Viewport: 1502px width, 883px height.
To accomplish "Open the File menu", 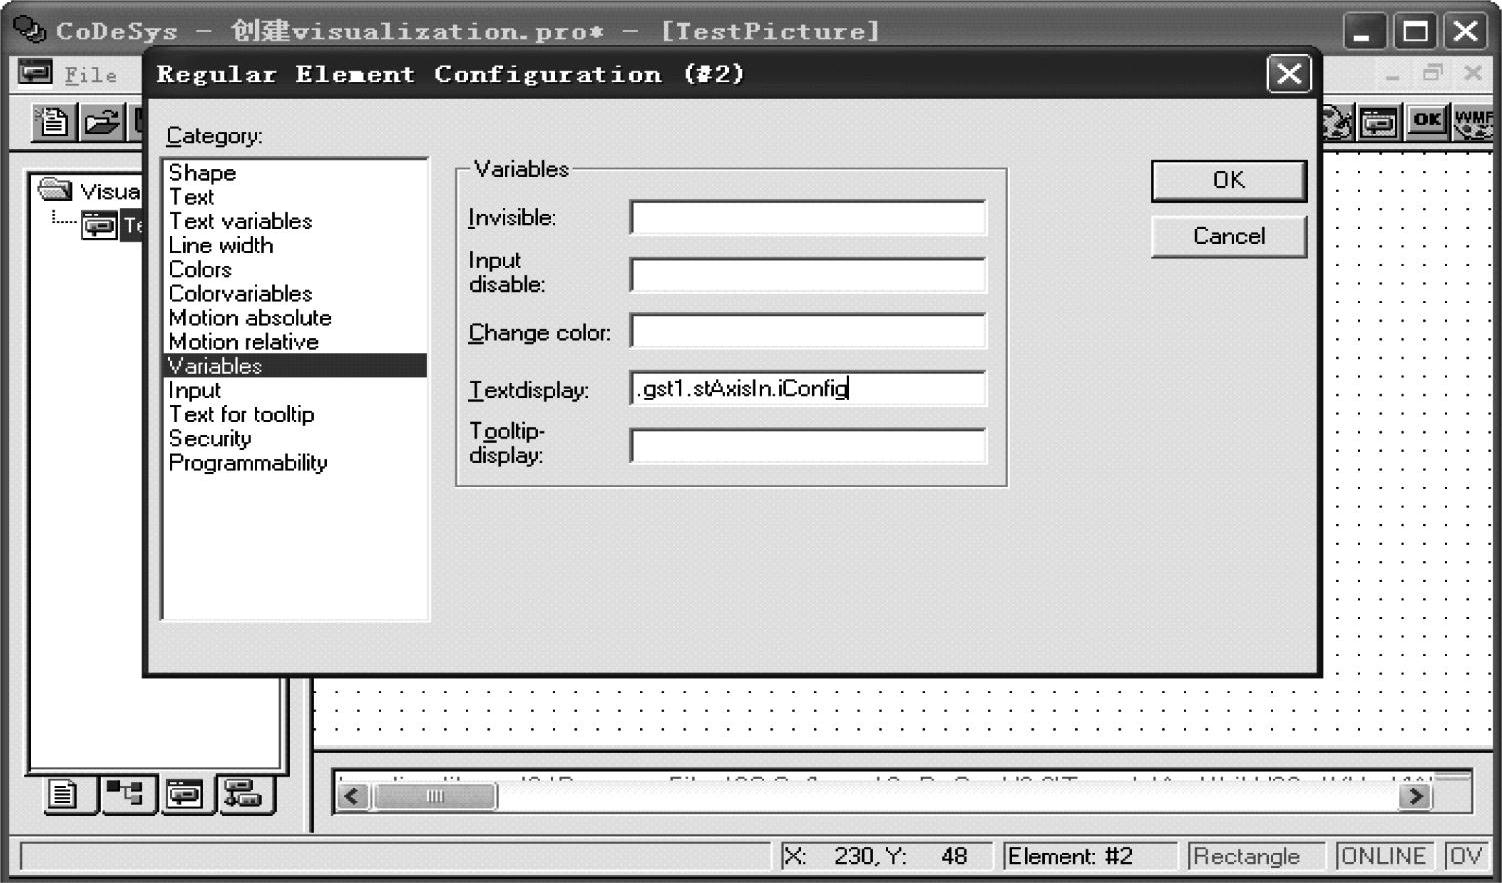I will click(x=90, y=74).
